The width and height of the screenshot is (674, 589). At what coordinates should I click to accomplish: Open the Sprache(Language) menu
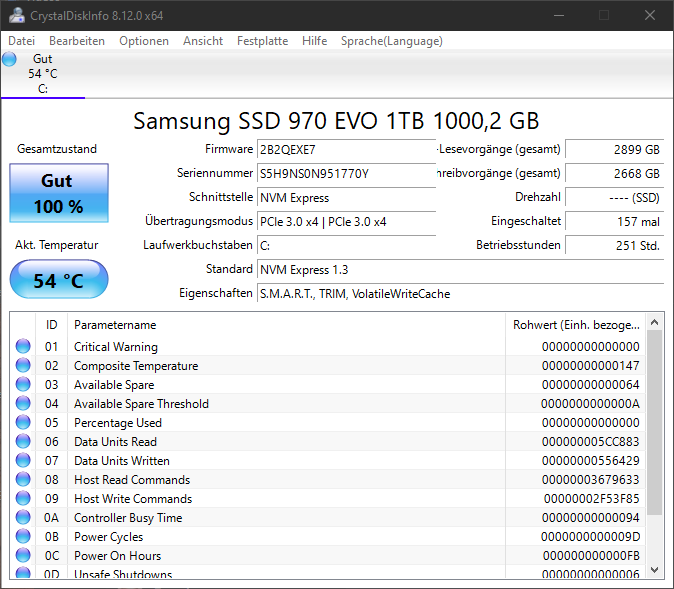[x=392, y=41]
